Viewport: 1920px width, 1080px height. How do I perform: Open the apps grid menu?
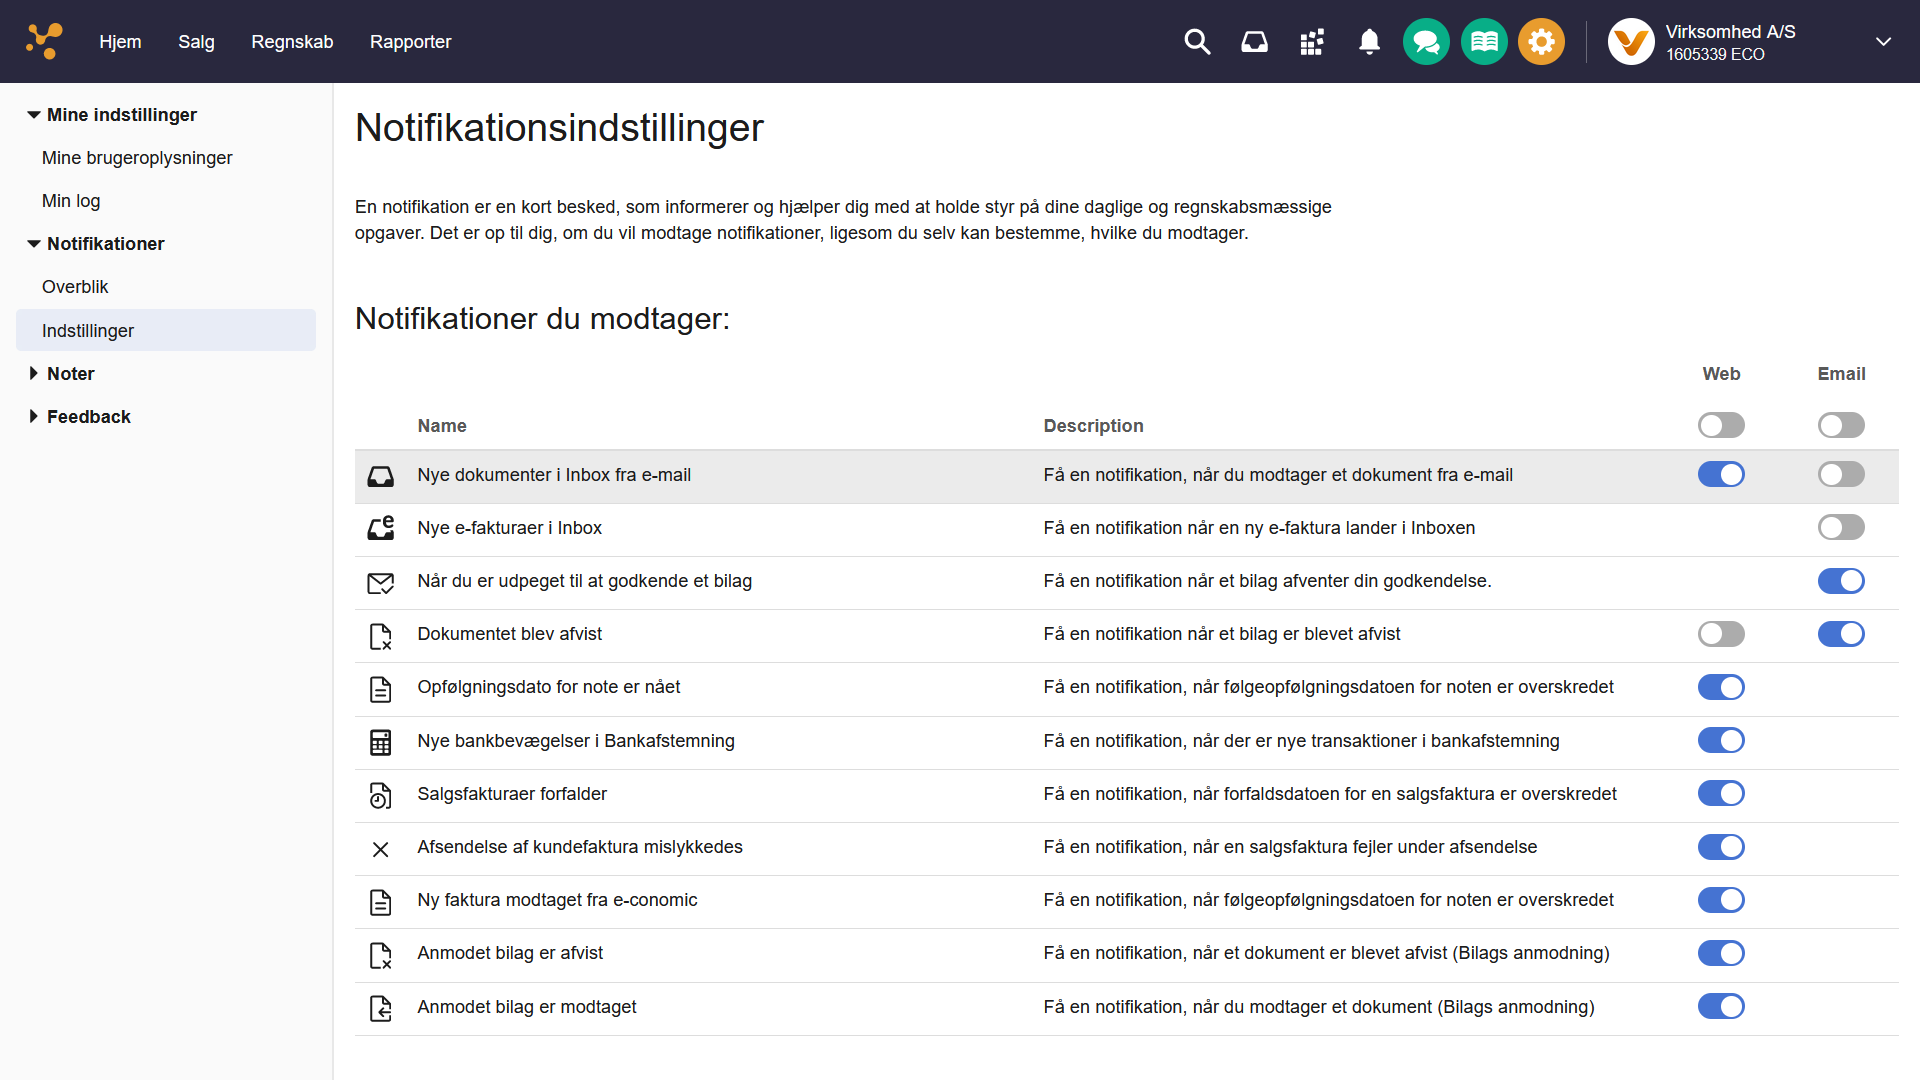tap(1311, 41)
